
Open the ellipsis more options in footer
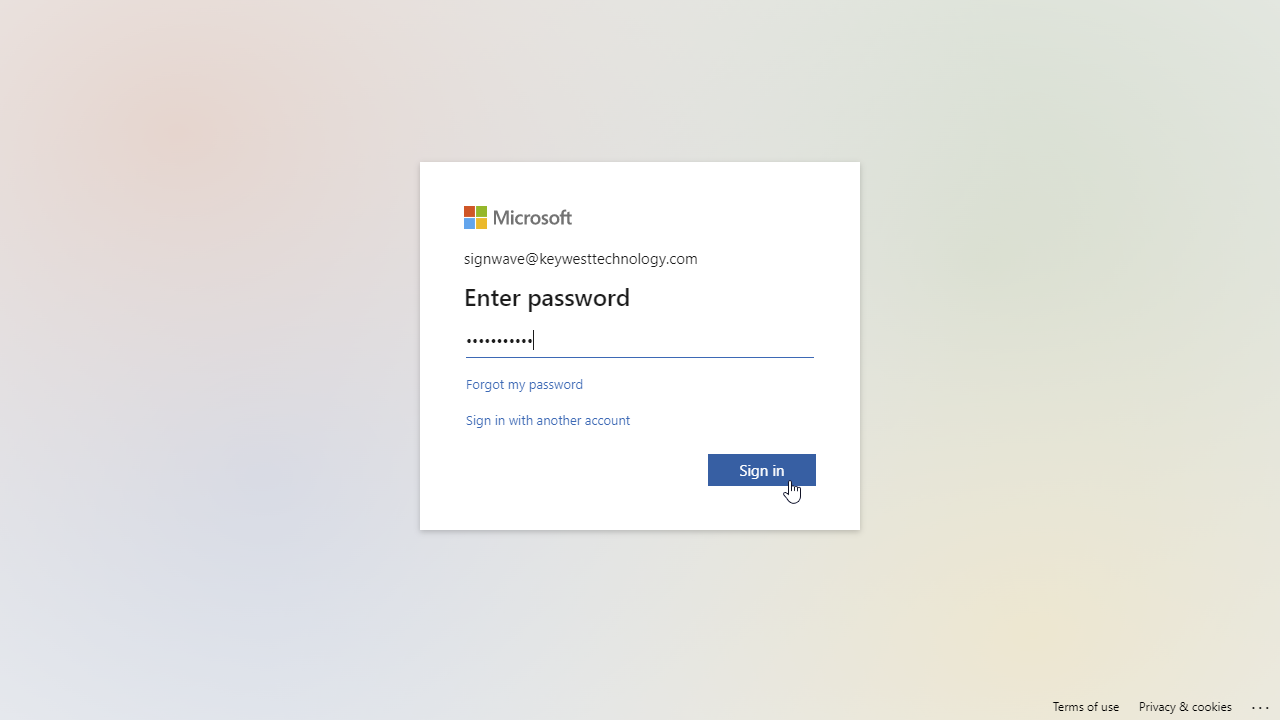point(1260,707)
